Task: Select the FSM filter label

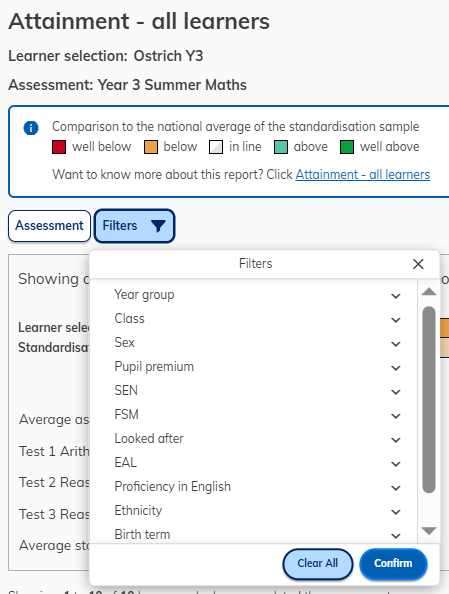Action: point(127,414)
